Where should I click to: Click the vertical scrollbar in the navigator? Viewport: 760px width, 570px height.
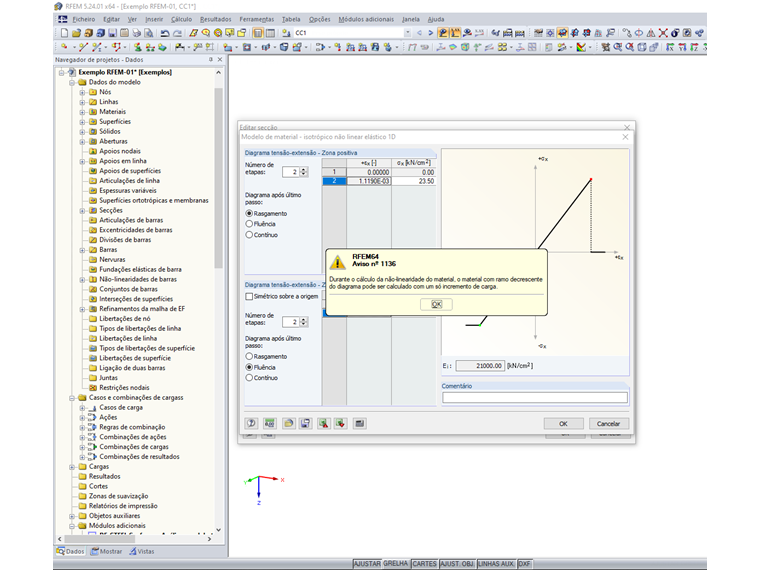coord(218,178)
